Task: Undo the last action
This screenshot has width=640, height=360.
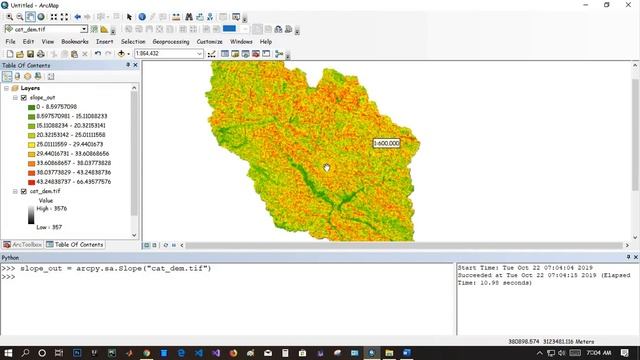Action: [x=98, y=54]
